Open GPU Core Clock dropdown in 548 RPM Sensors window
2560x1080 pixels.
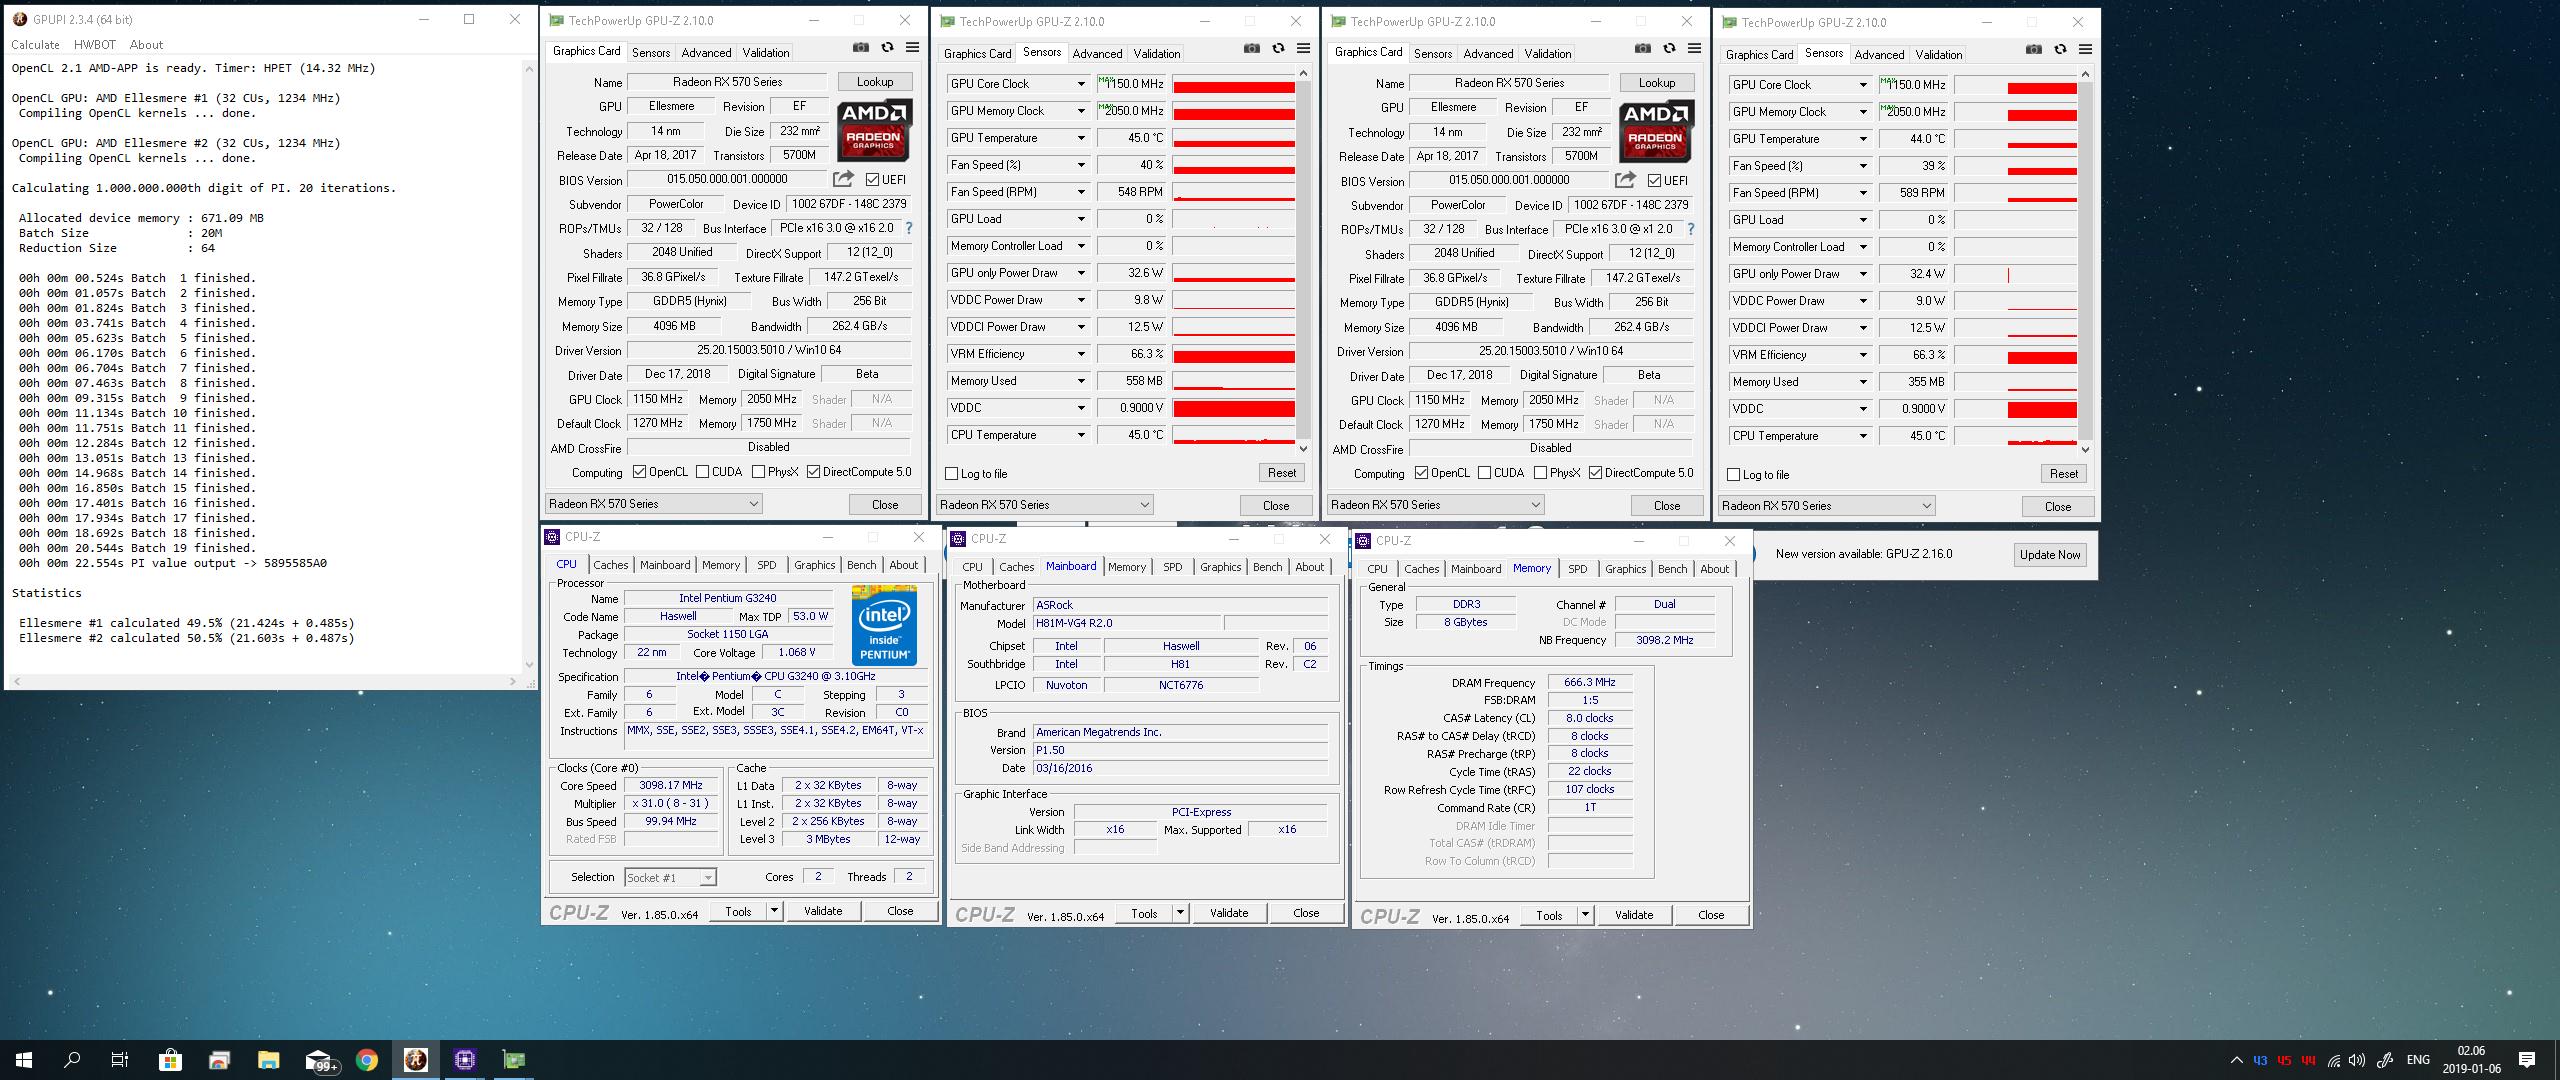pyautogui.click(x=1080, y=84)
